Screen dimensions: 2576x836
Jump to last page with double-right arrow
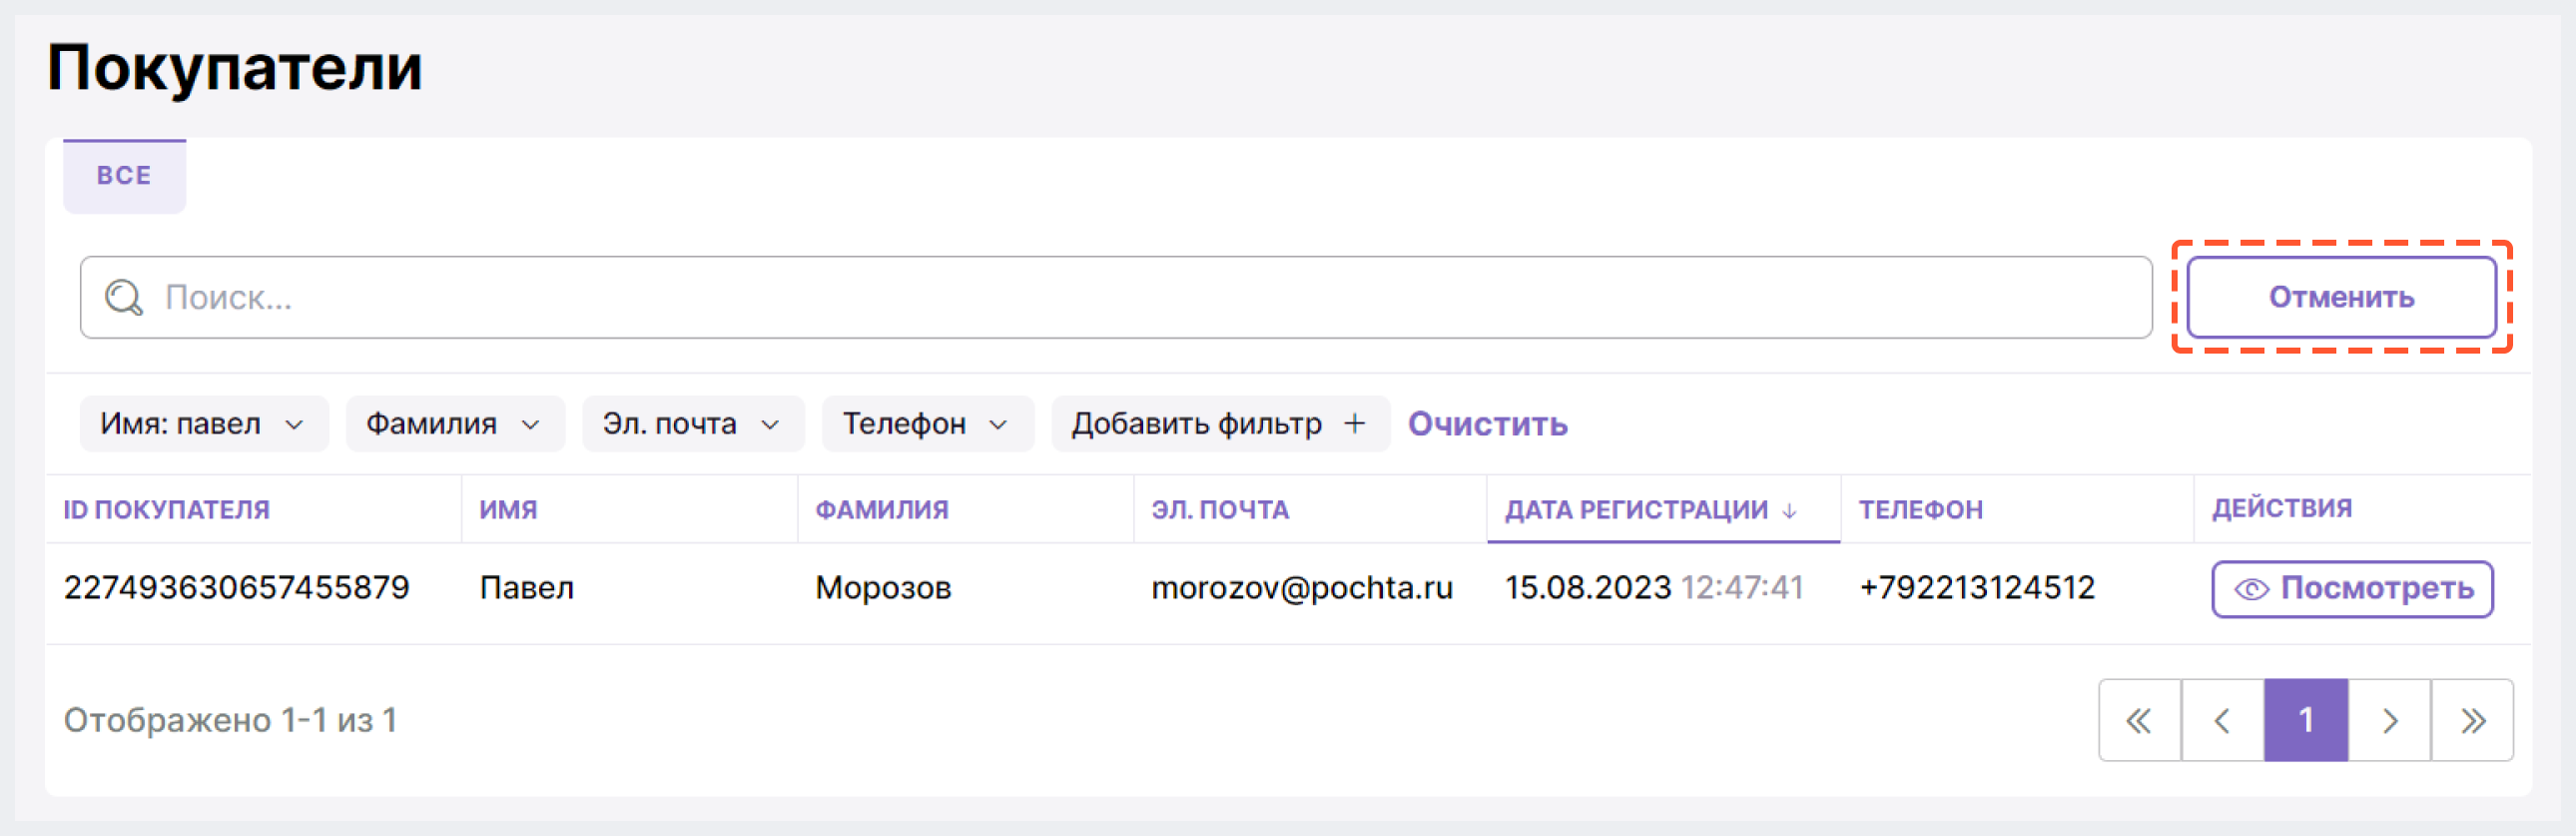pyautogui.click(x=2472, y=720)
